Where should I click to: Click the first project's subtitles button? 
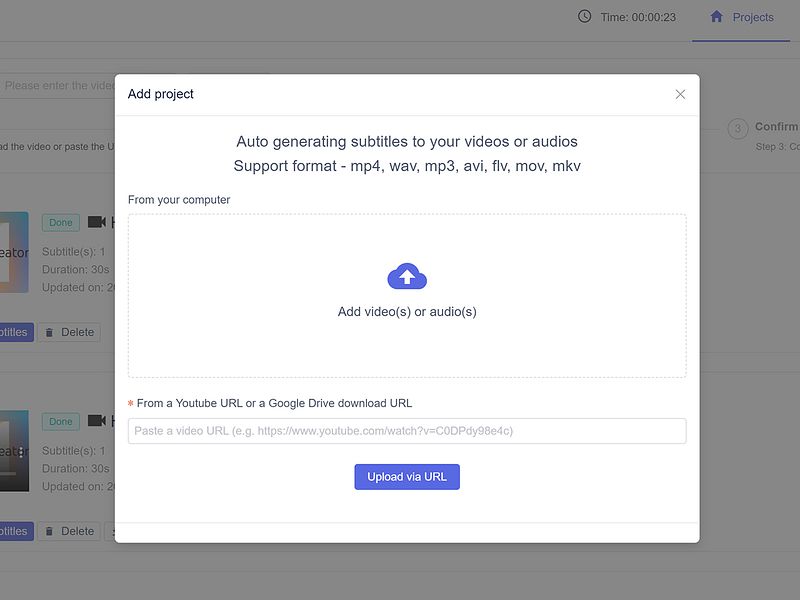[15, 332]
